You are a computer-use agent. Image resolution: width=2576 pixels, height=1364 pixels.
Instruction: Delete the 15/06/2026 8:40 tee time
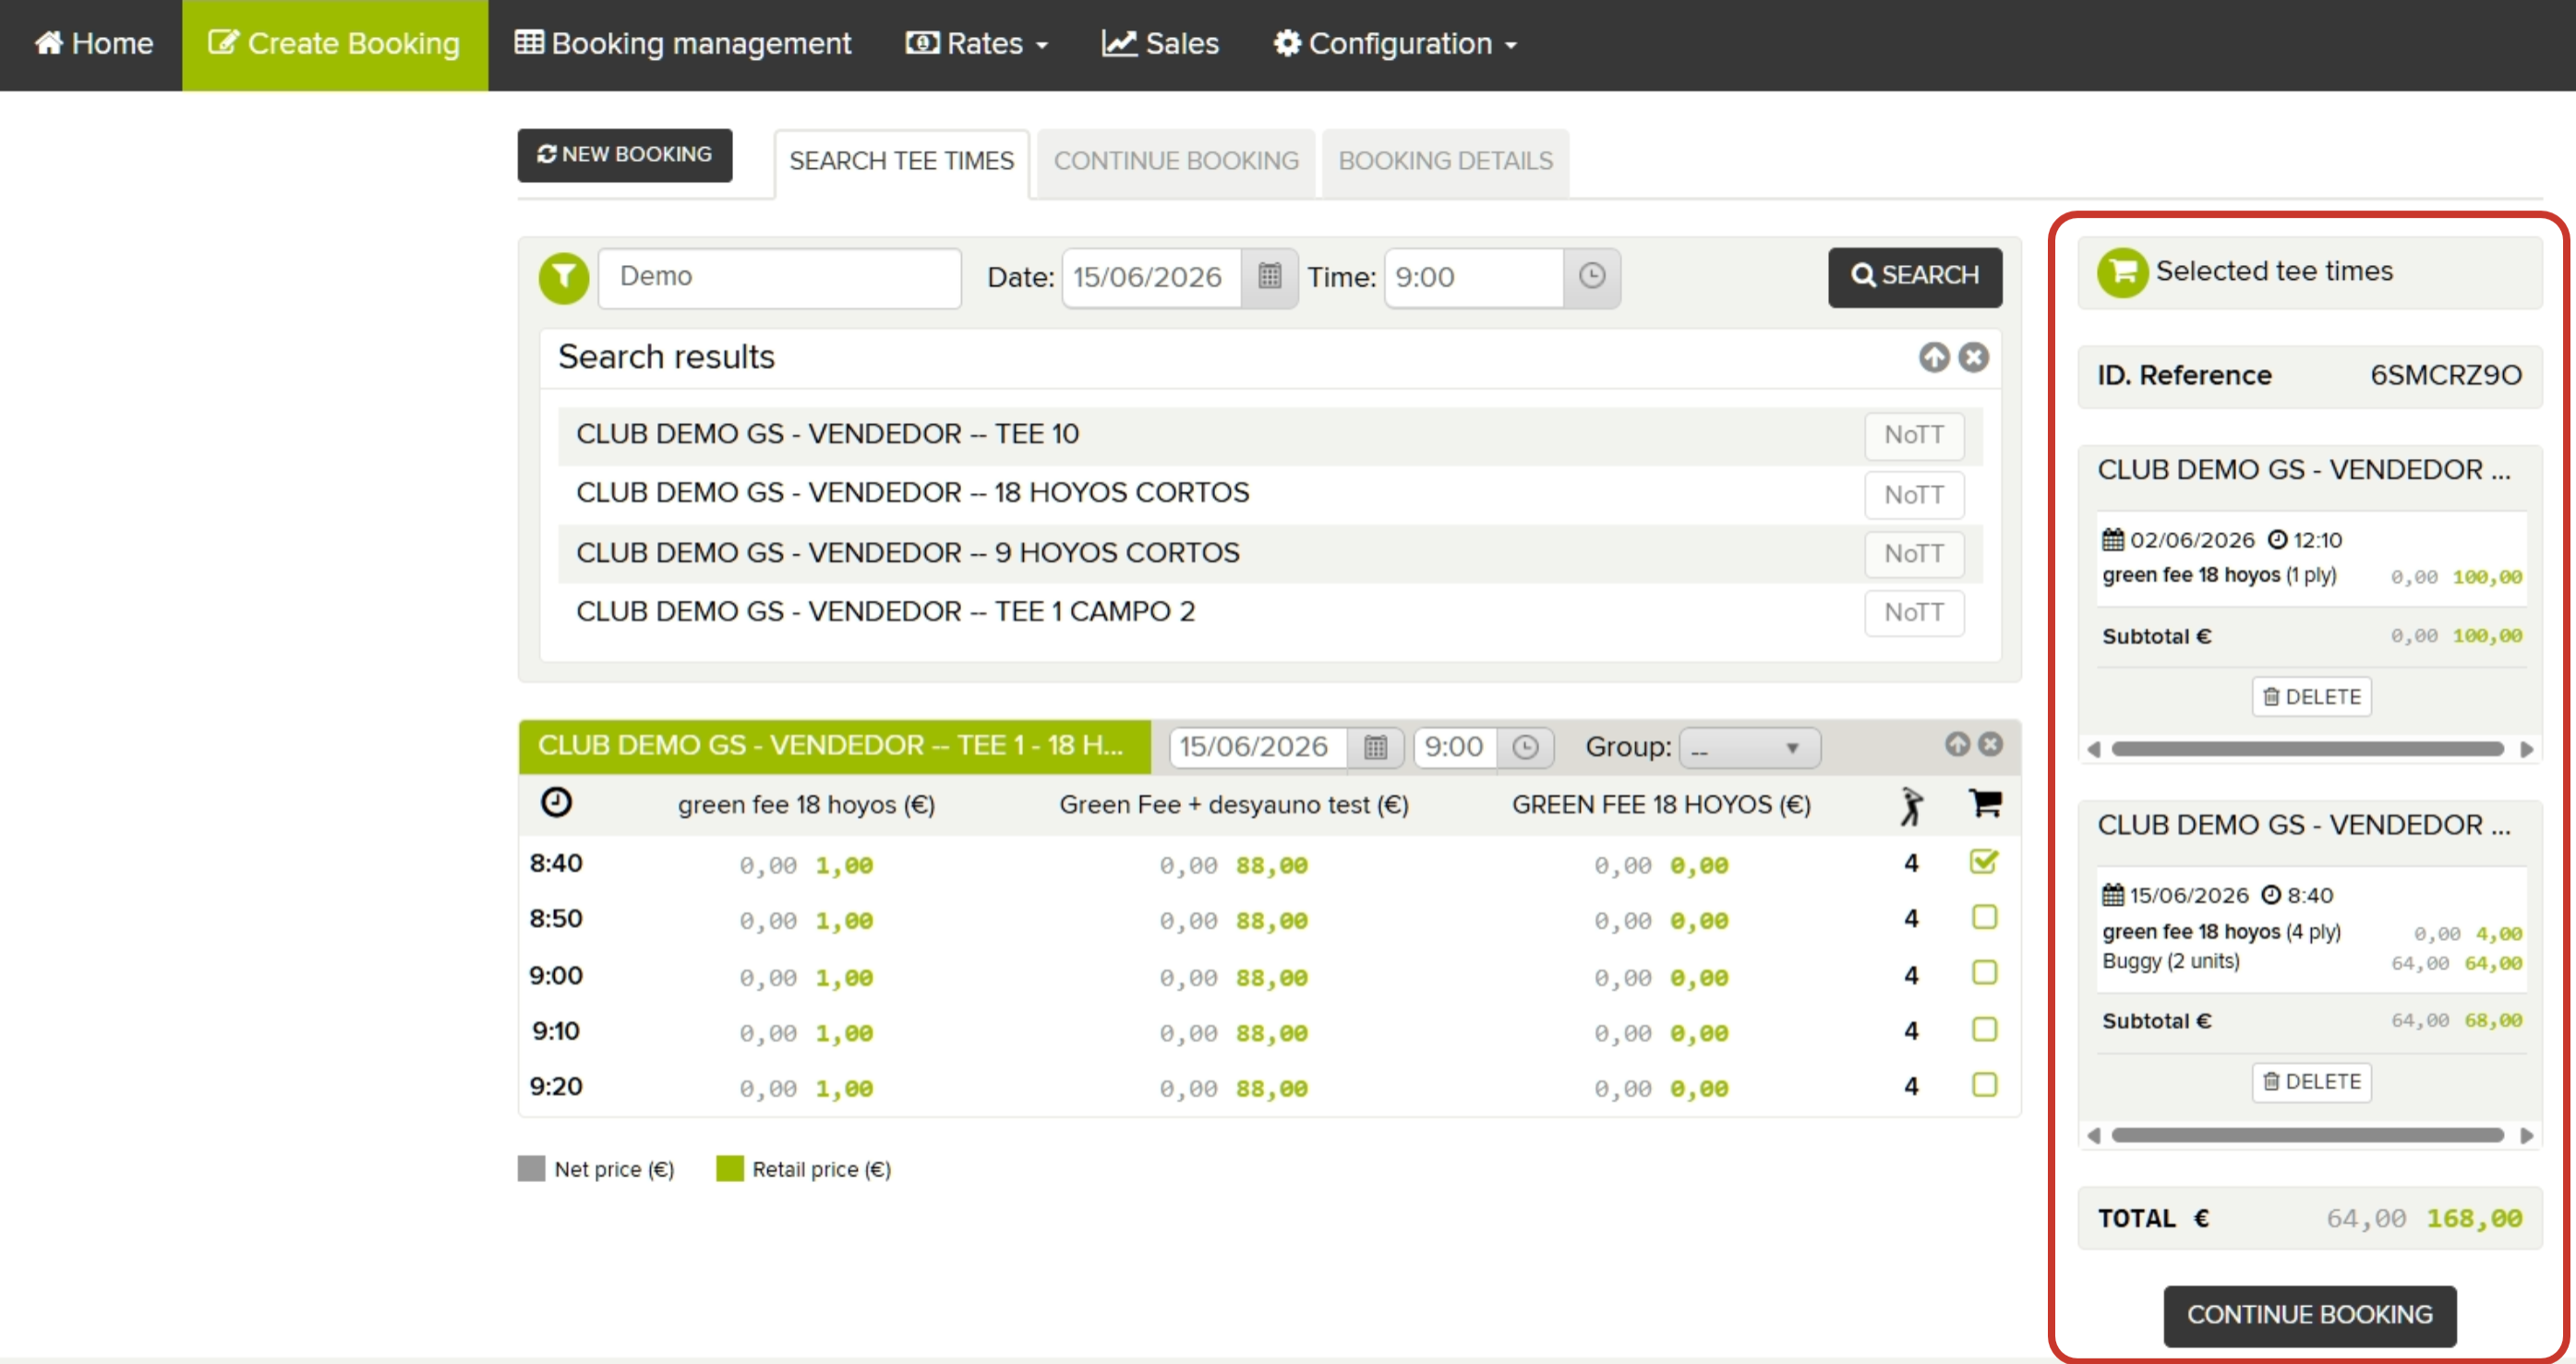pyautogui.click(x=2311, y=1082)
